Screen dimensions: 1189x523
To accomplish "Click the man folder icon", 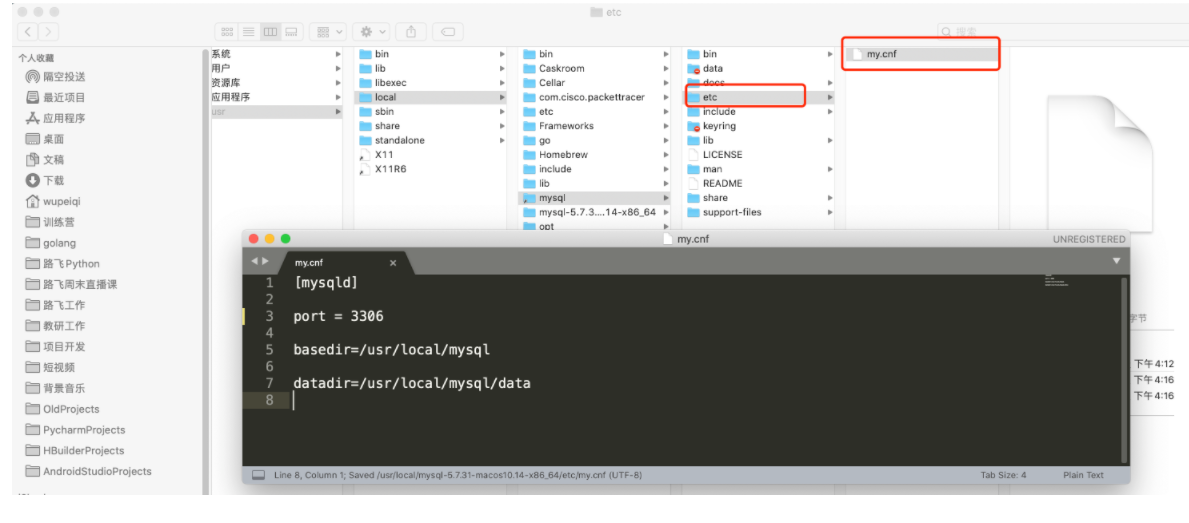I will coord(692,169).
